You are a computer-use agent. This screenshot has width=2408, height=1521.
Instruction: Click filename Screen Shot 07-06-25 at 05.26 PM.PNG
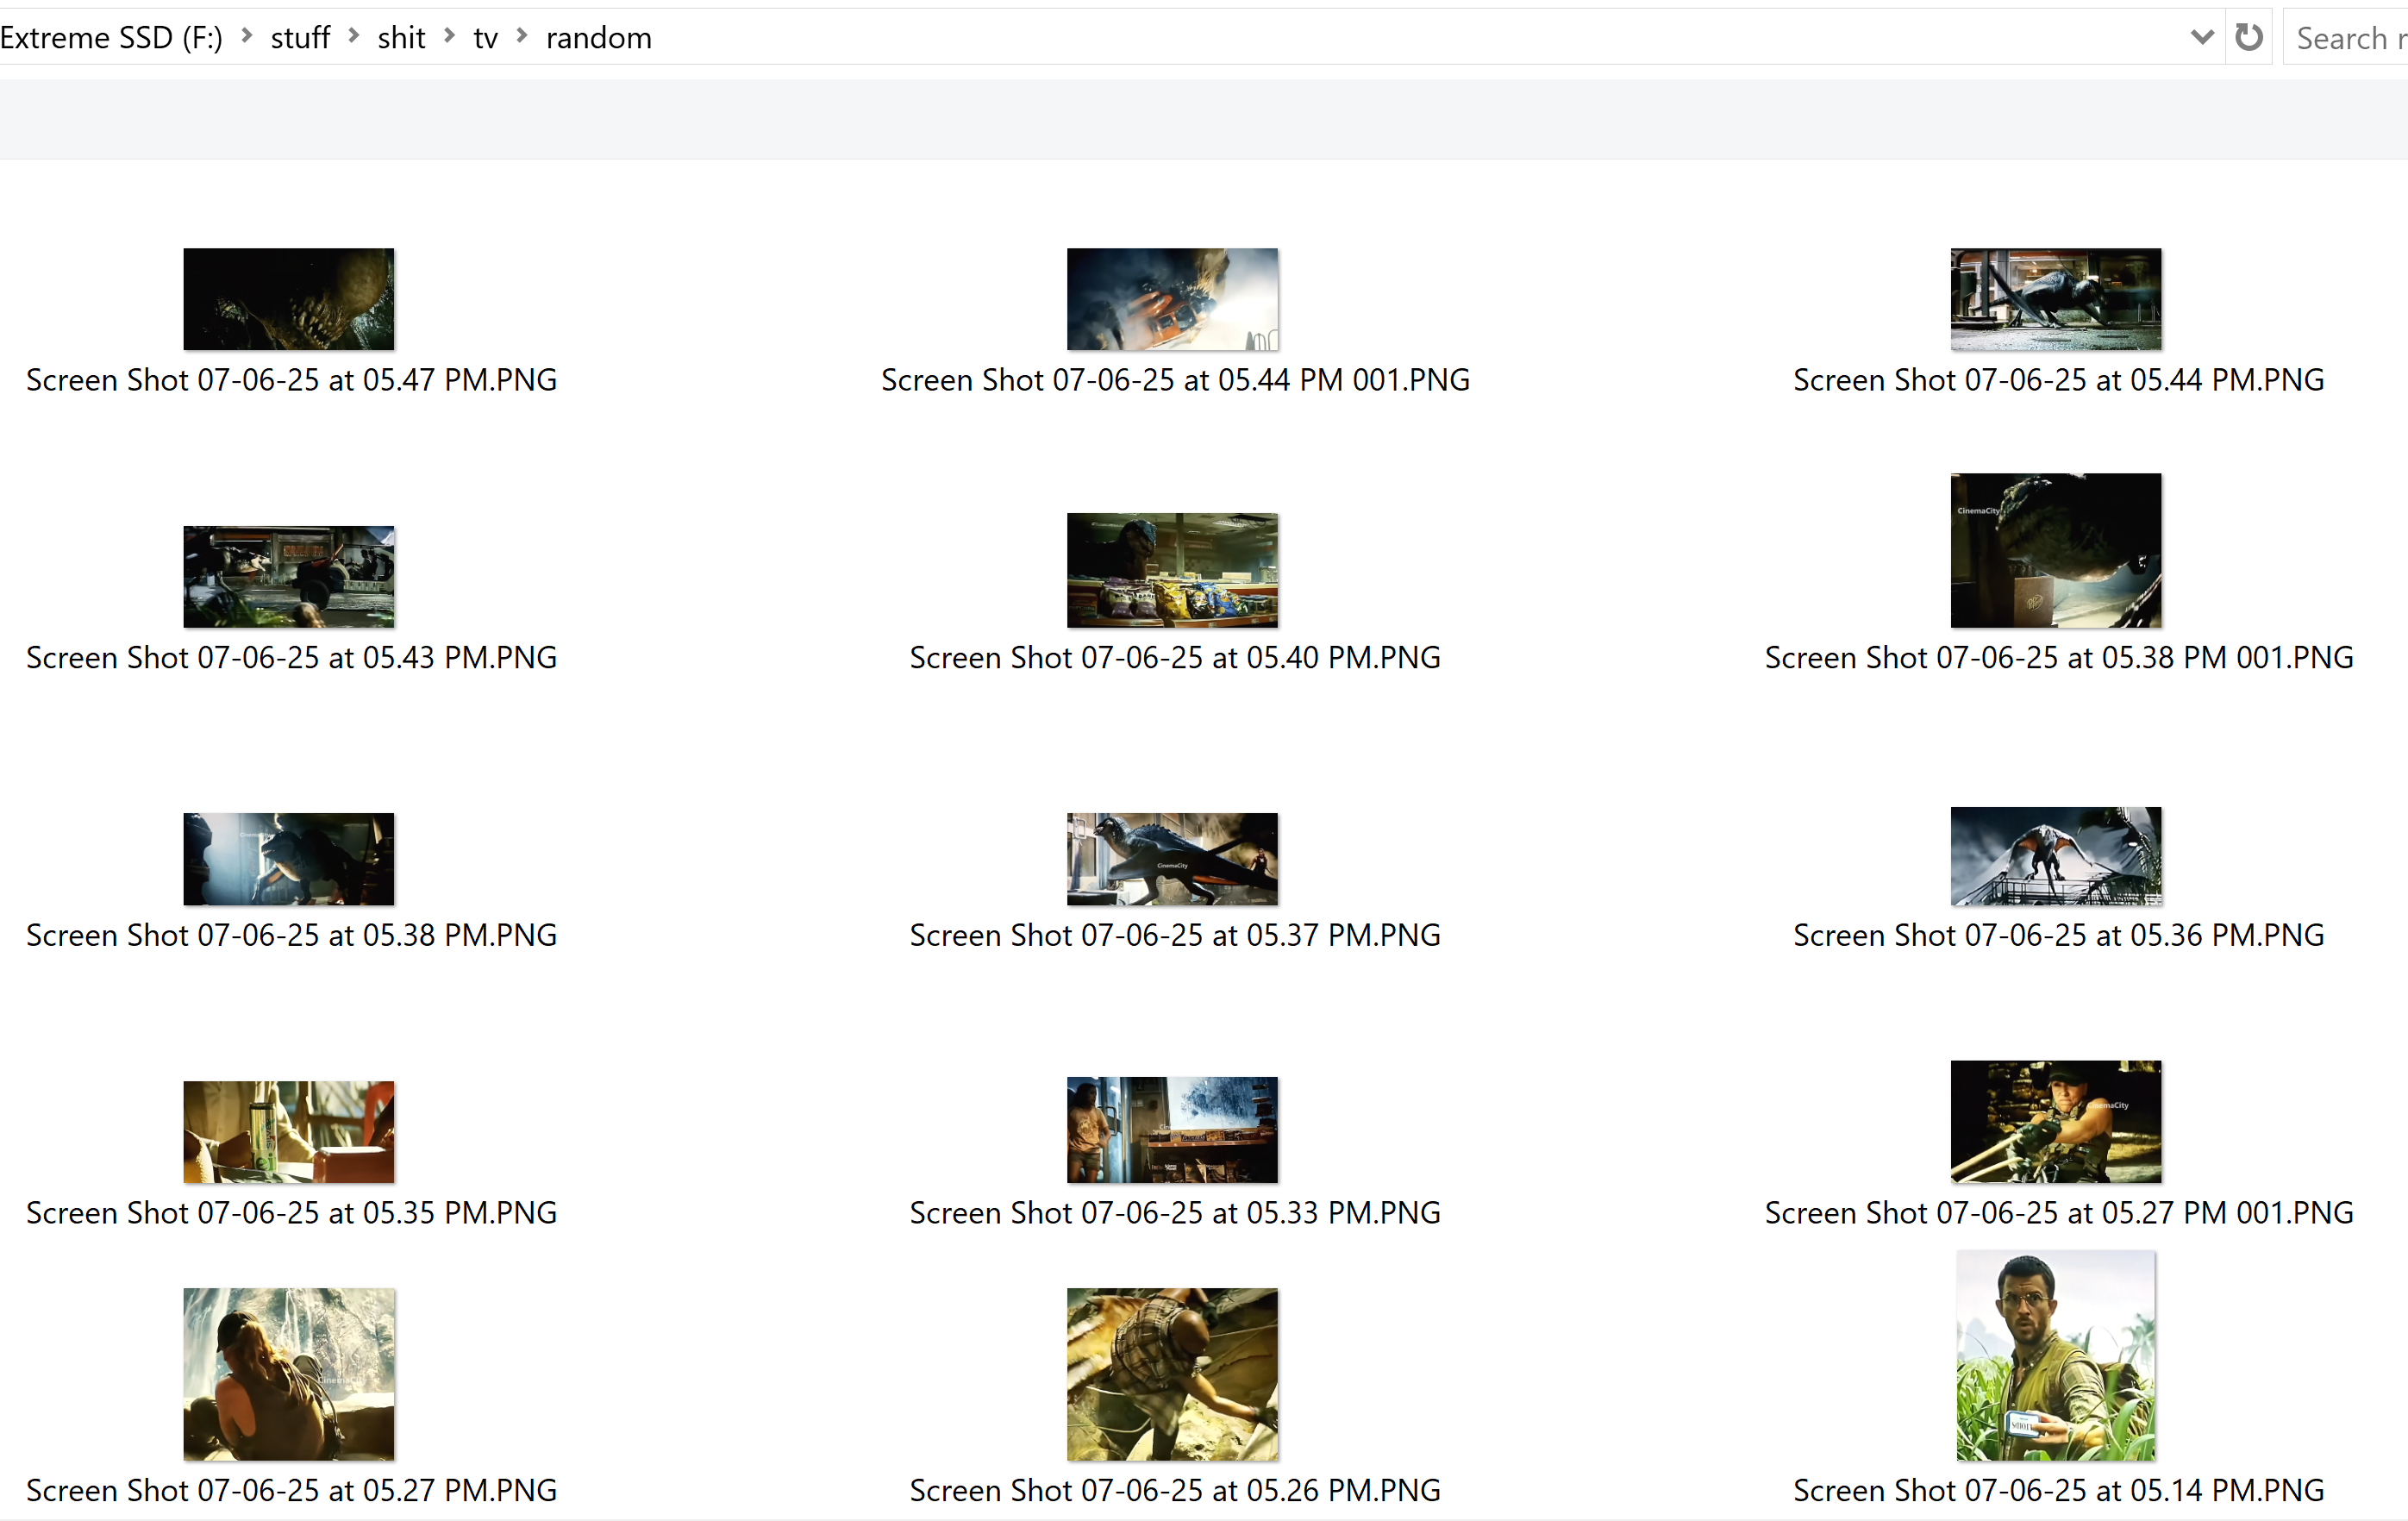(x=1175, y=1491)
